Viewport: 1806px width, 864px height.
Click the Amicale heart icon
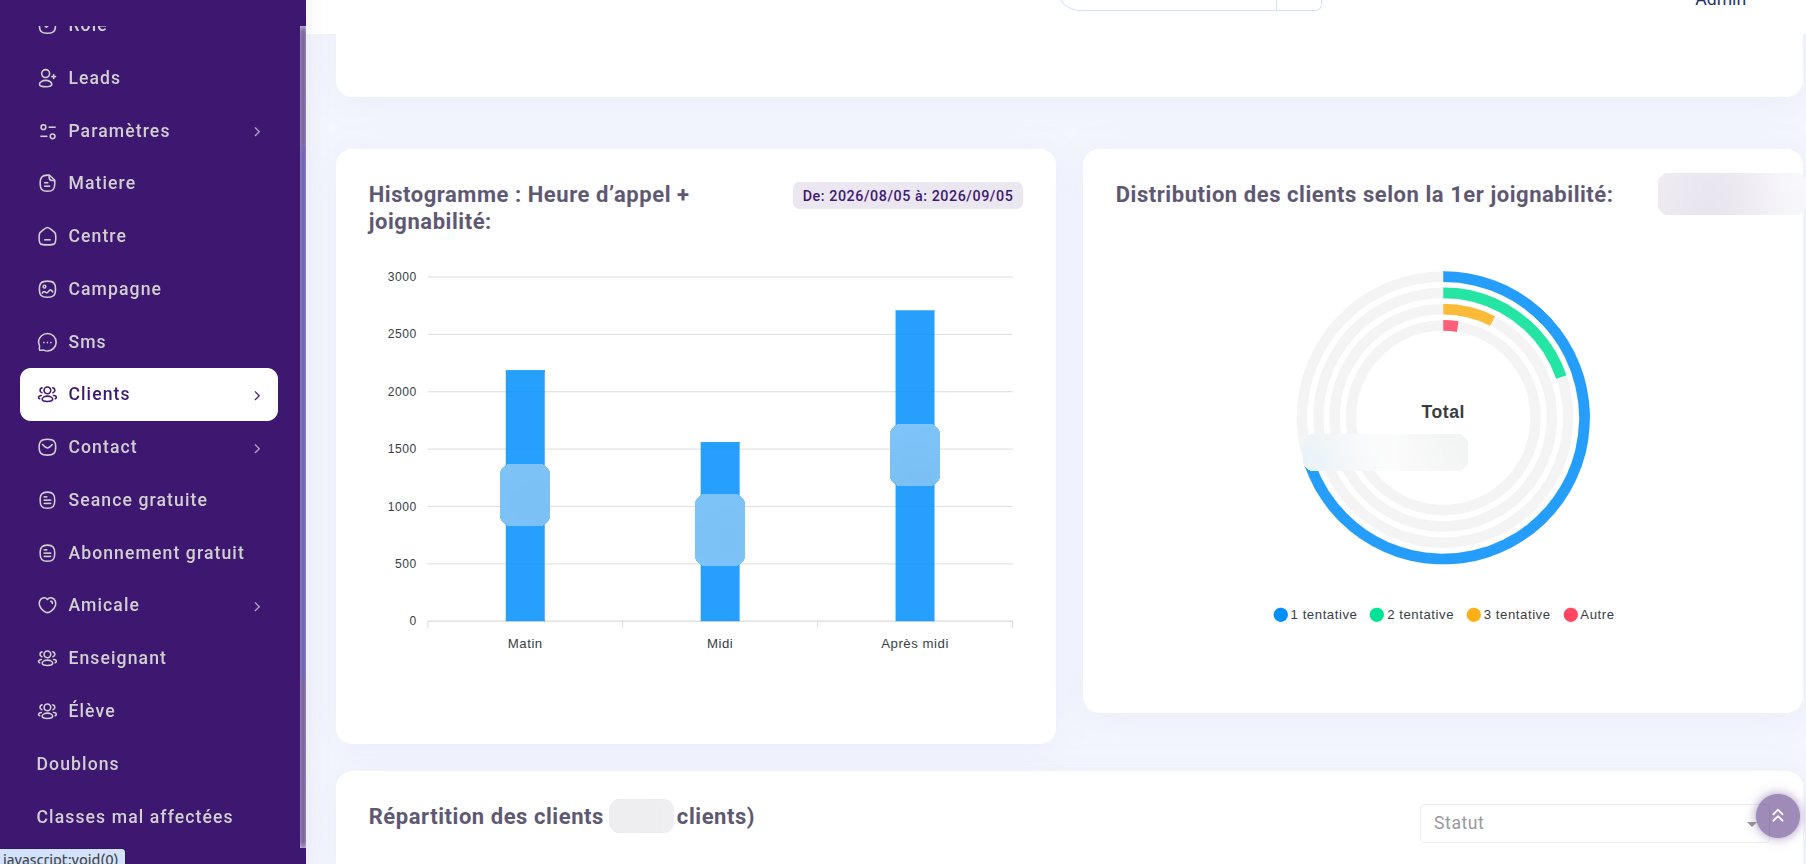(x=47, y=605)
